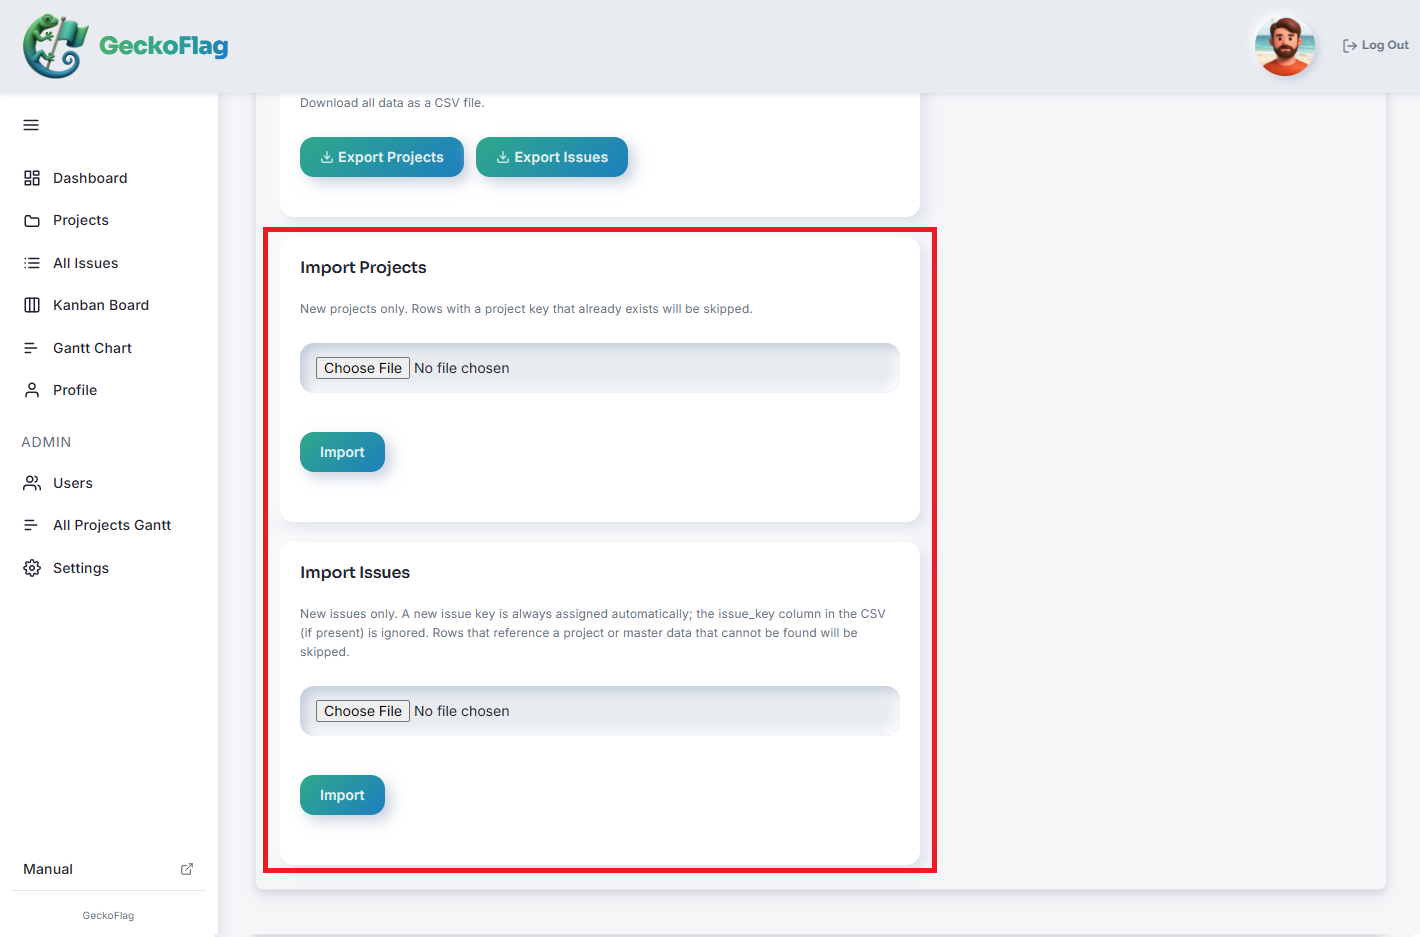Choose File for Import Issues
This screenshot has height=937, width=1420.
pos(363,711)
